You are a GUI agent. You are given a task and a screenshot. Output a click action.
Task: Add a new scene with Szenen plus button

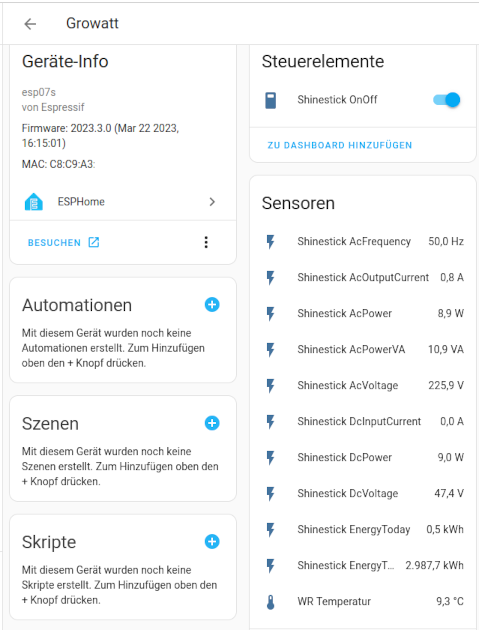coord(212,423)
